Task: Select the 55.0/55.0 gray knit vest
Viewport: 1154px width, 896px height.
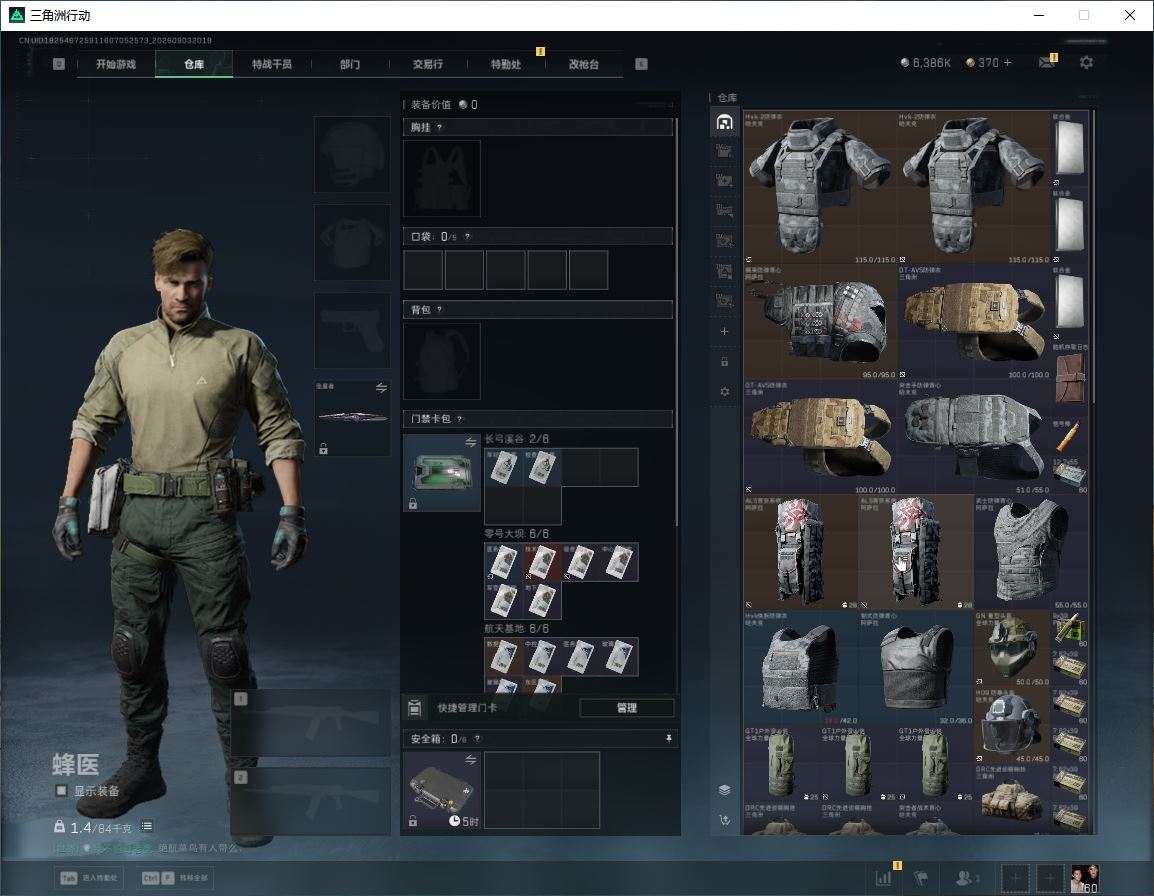Action: click(x=1031, y=552)
